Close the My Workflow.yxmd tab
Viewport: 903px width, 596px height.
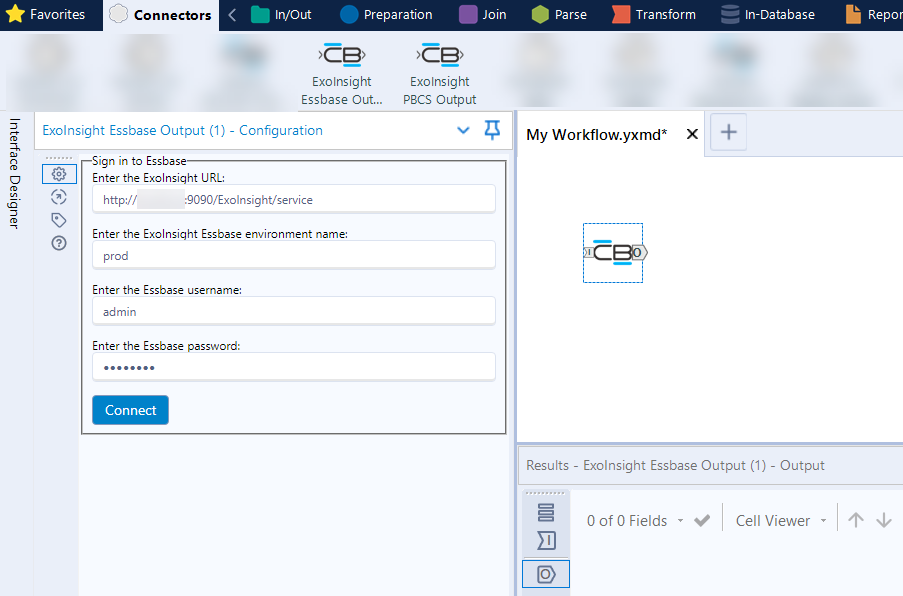(692, 134)
